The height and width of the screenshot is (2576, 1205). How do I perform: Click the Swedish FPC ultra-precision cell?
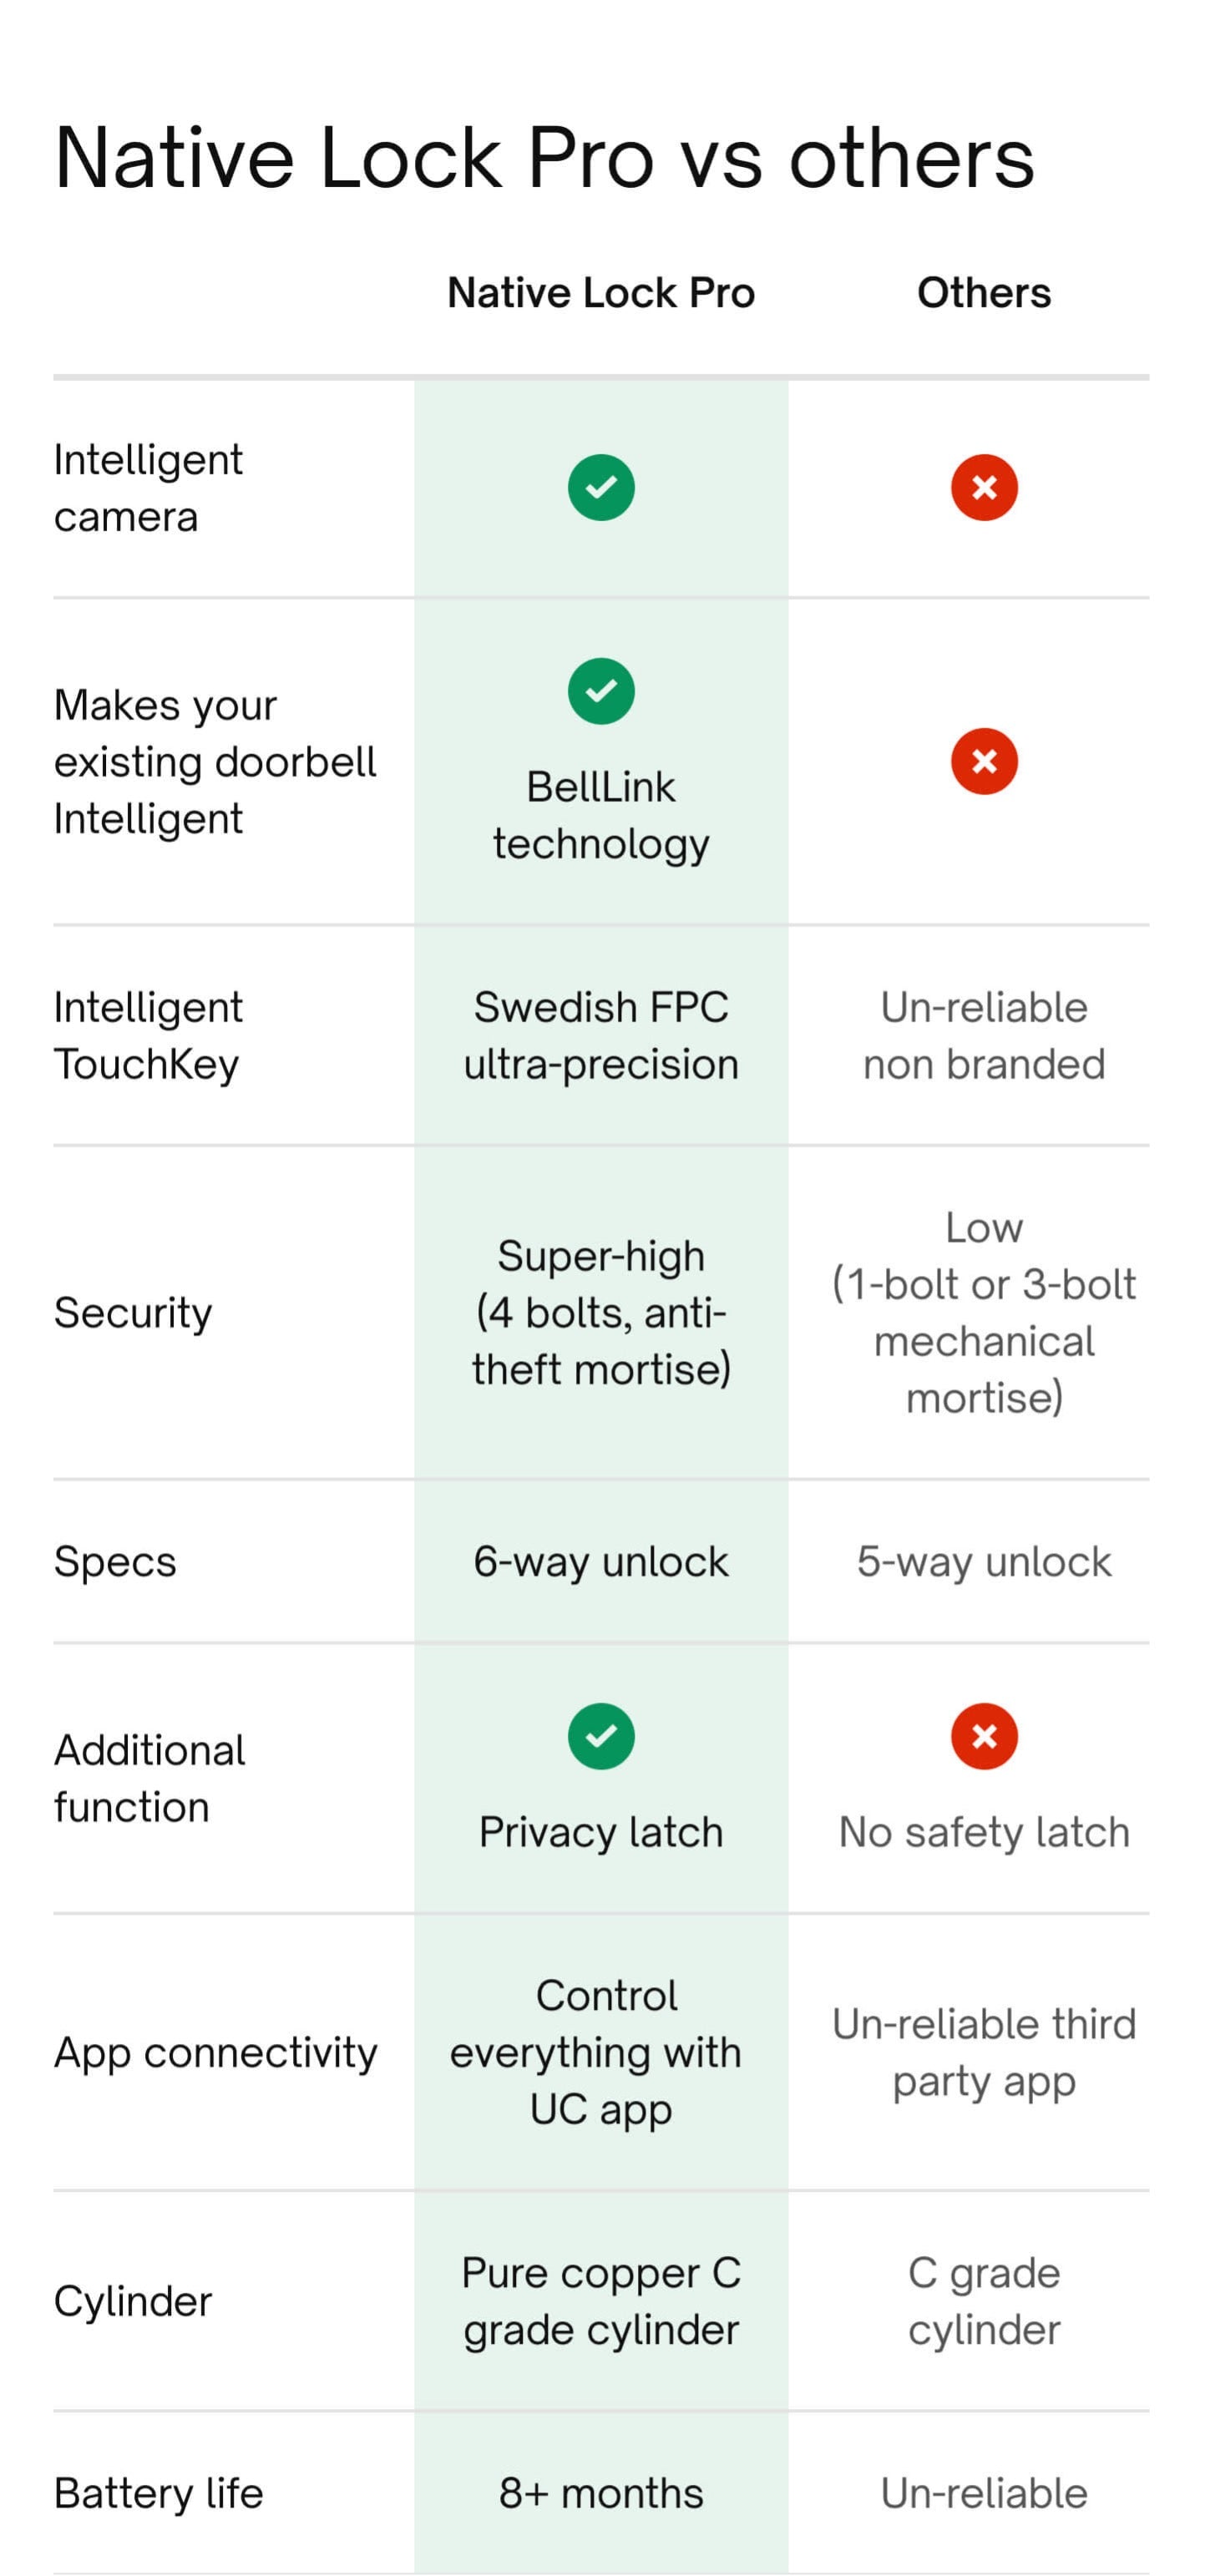click(x=601, y=1035)
